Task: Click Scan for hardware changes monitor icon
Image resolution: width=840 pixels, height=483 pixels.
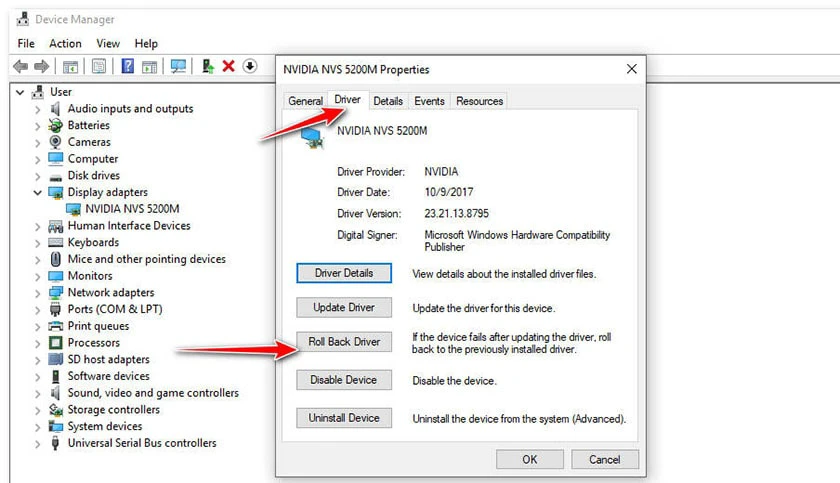Action: click(x=178, y=66)
